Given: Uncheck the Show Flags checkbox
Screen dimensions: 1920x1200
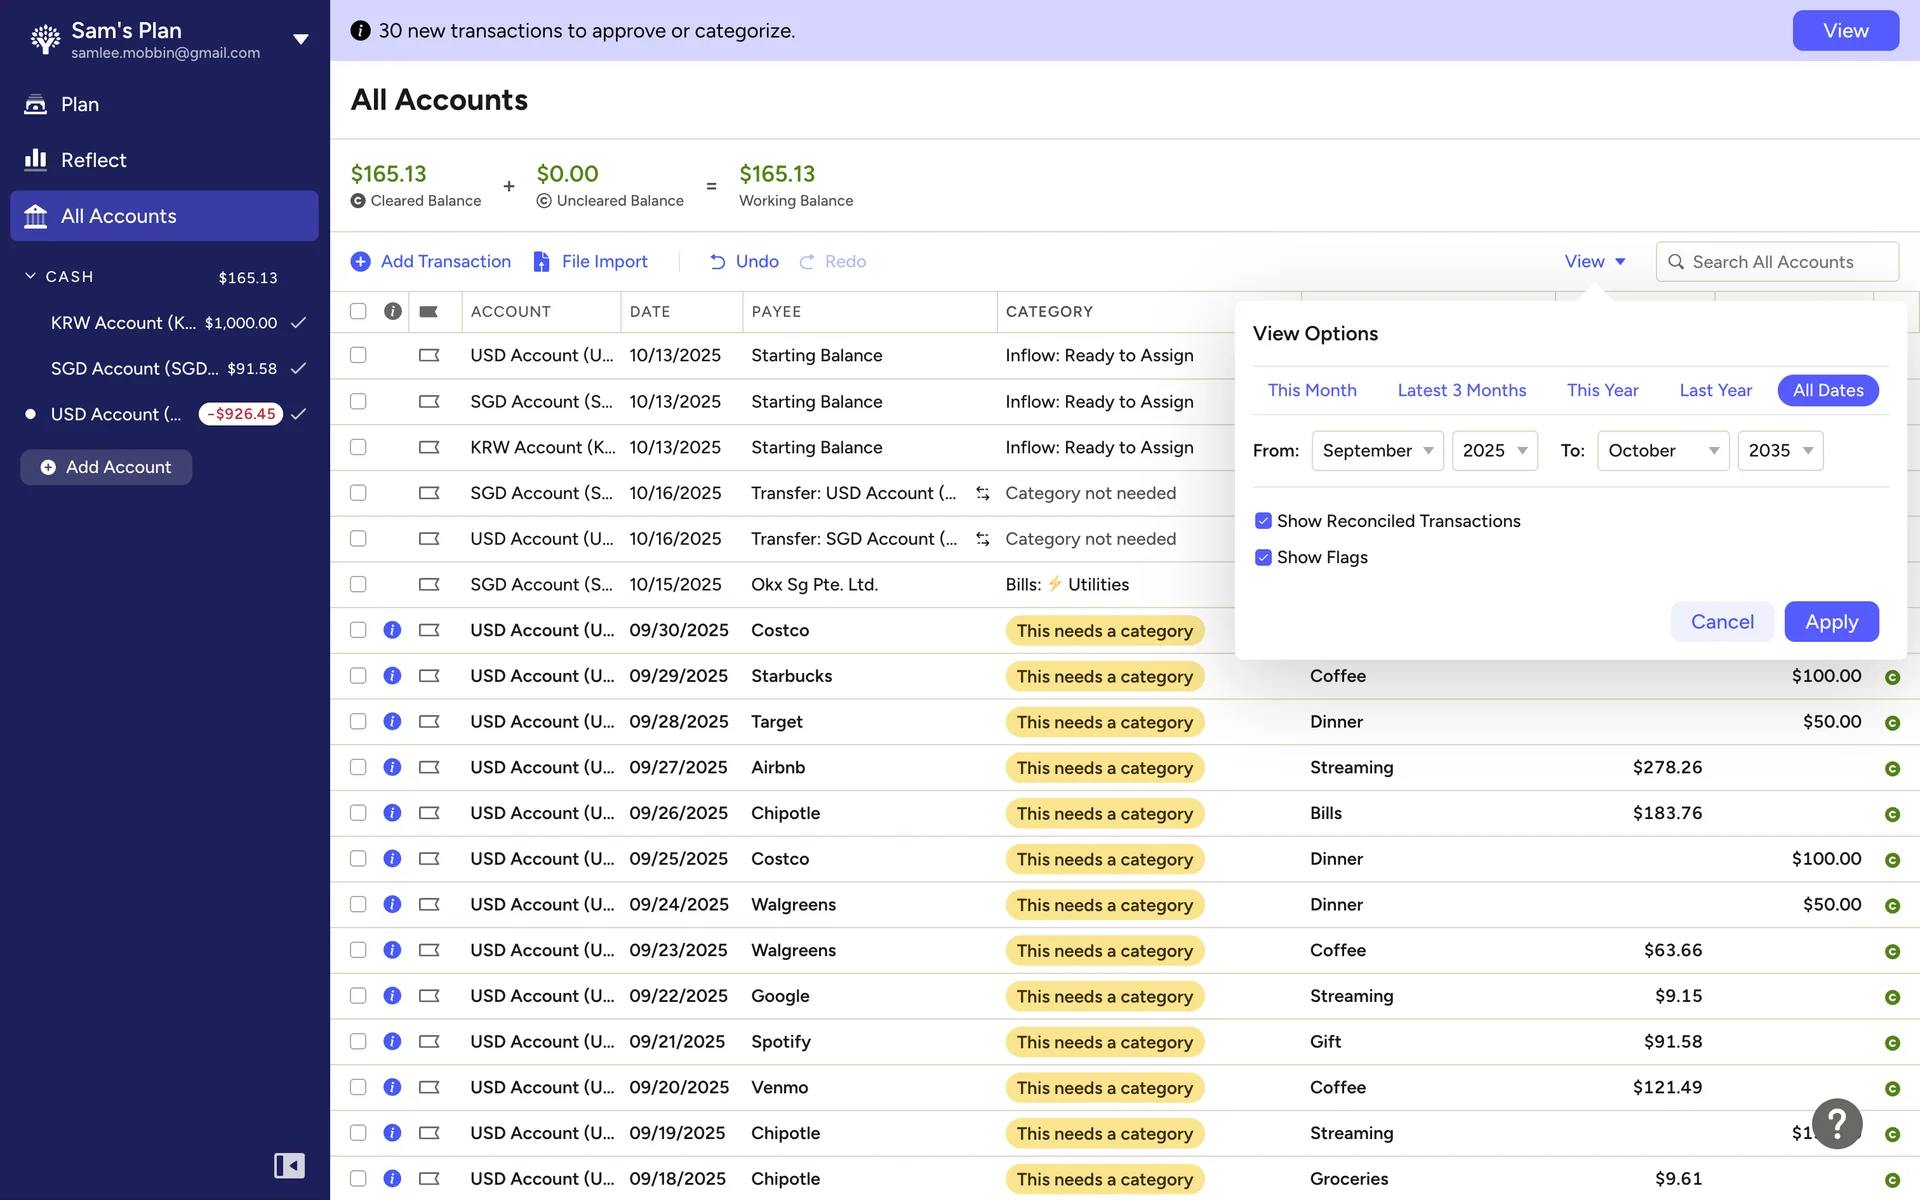Looking at the screenshot, I should coord(1263,557).
